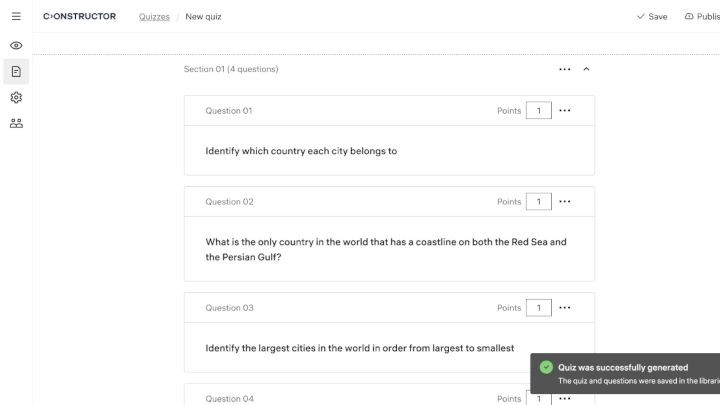The height and width of the screenshot is (405, 720).
Task: Click the New quiz breadcrumb title
Action: point(204,17)
